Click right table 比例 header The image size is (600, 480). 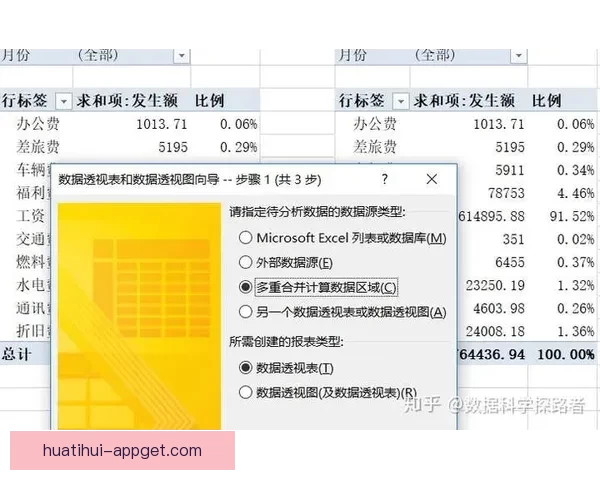click(x=546, y=101)
